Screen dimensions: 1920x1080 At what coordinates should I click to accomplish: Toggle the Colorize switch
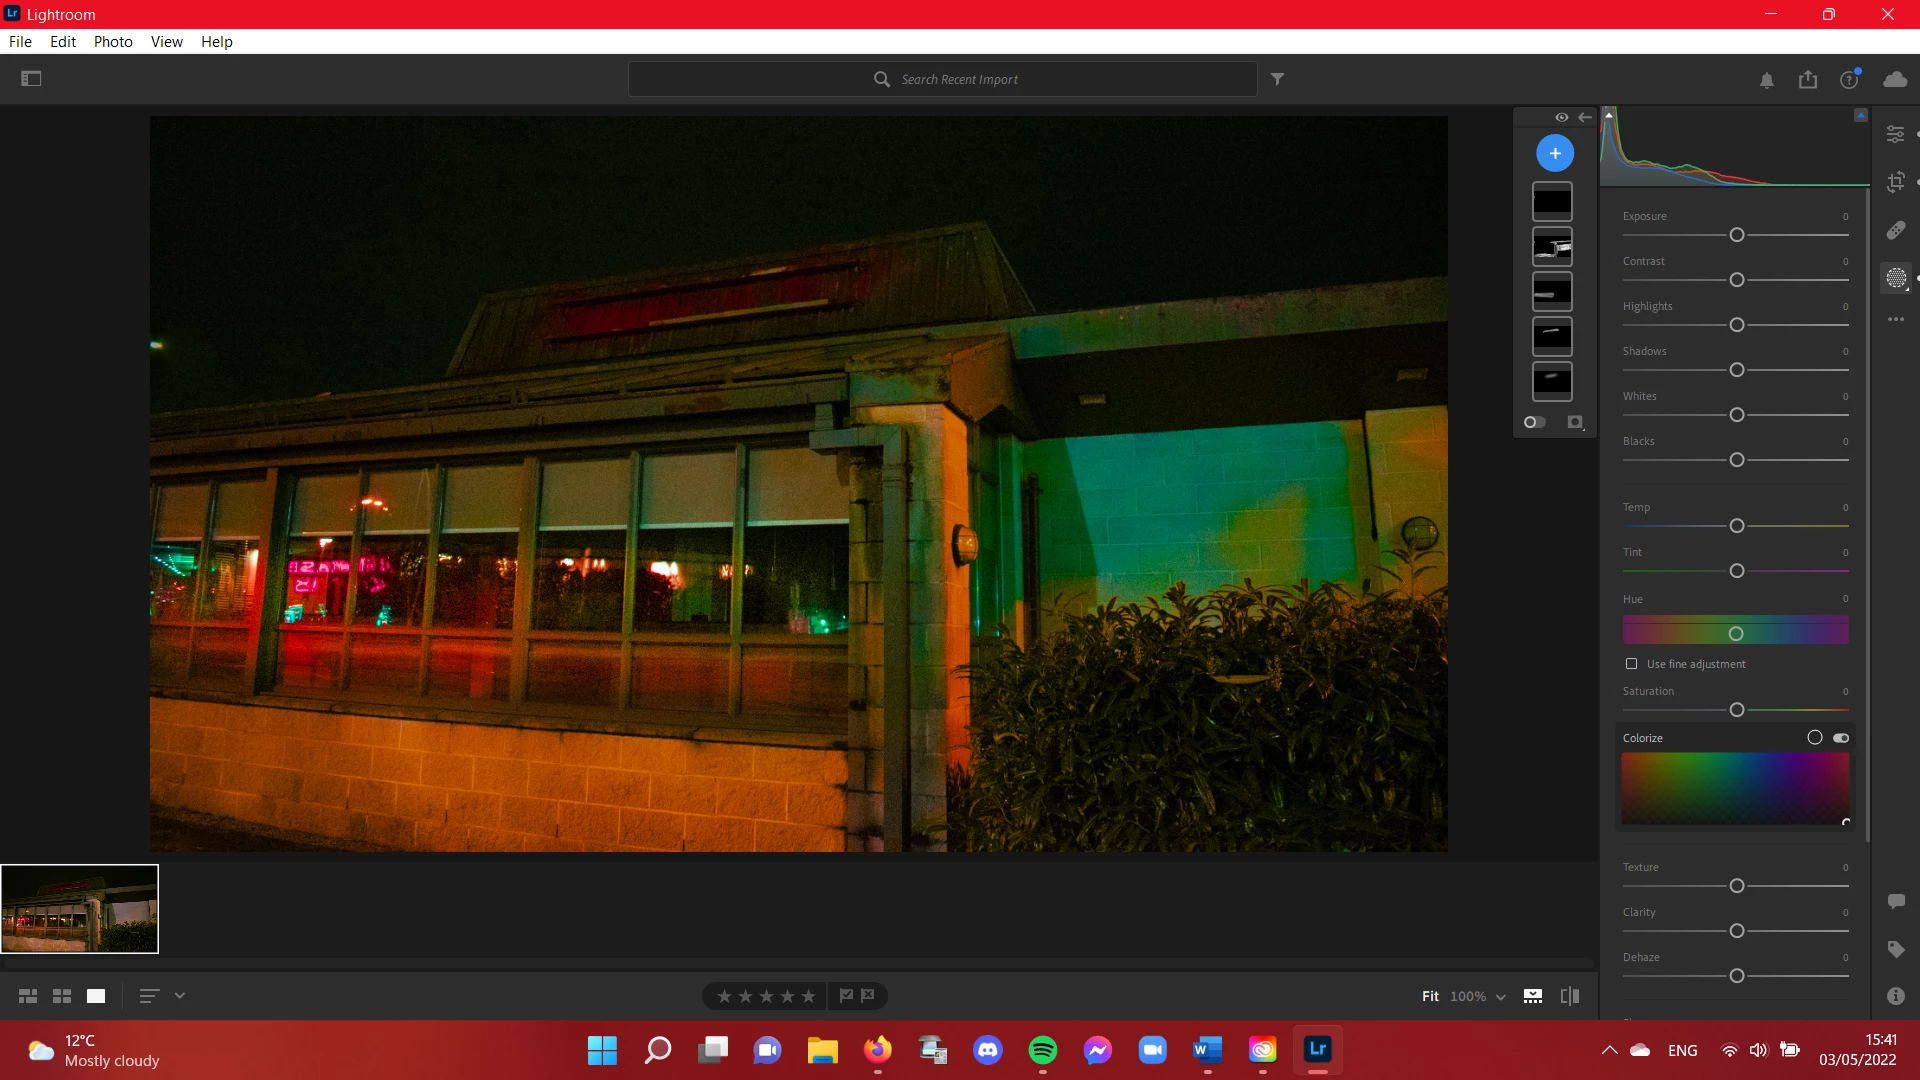tap(1840, 738)
